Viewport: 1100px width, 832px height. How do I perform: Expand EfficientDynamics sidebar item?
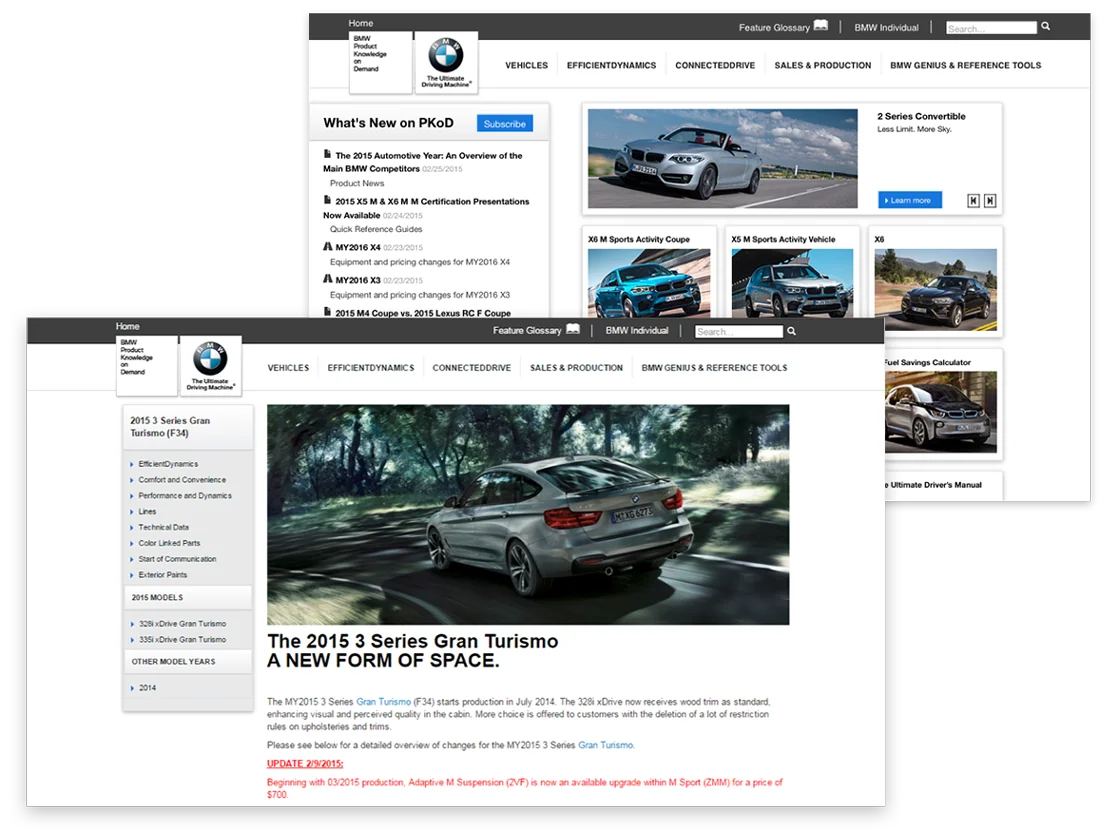pyautogui.click(x=168, y=464)
